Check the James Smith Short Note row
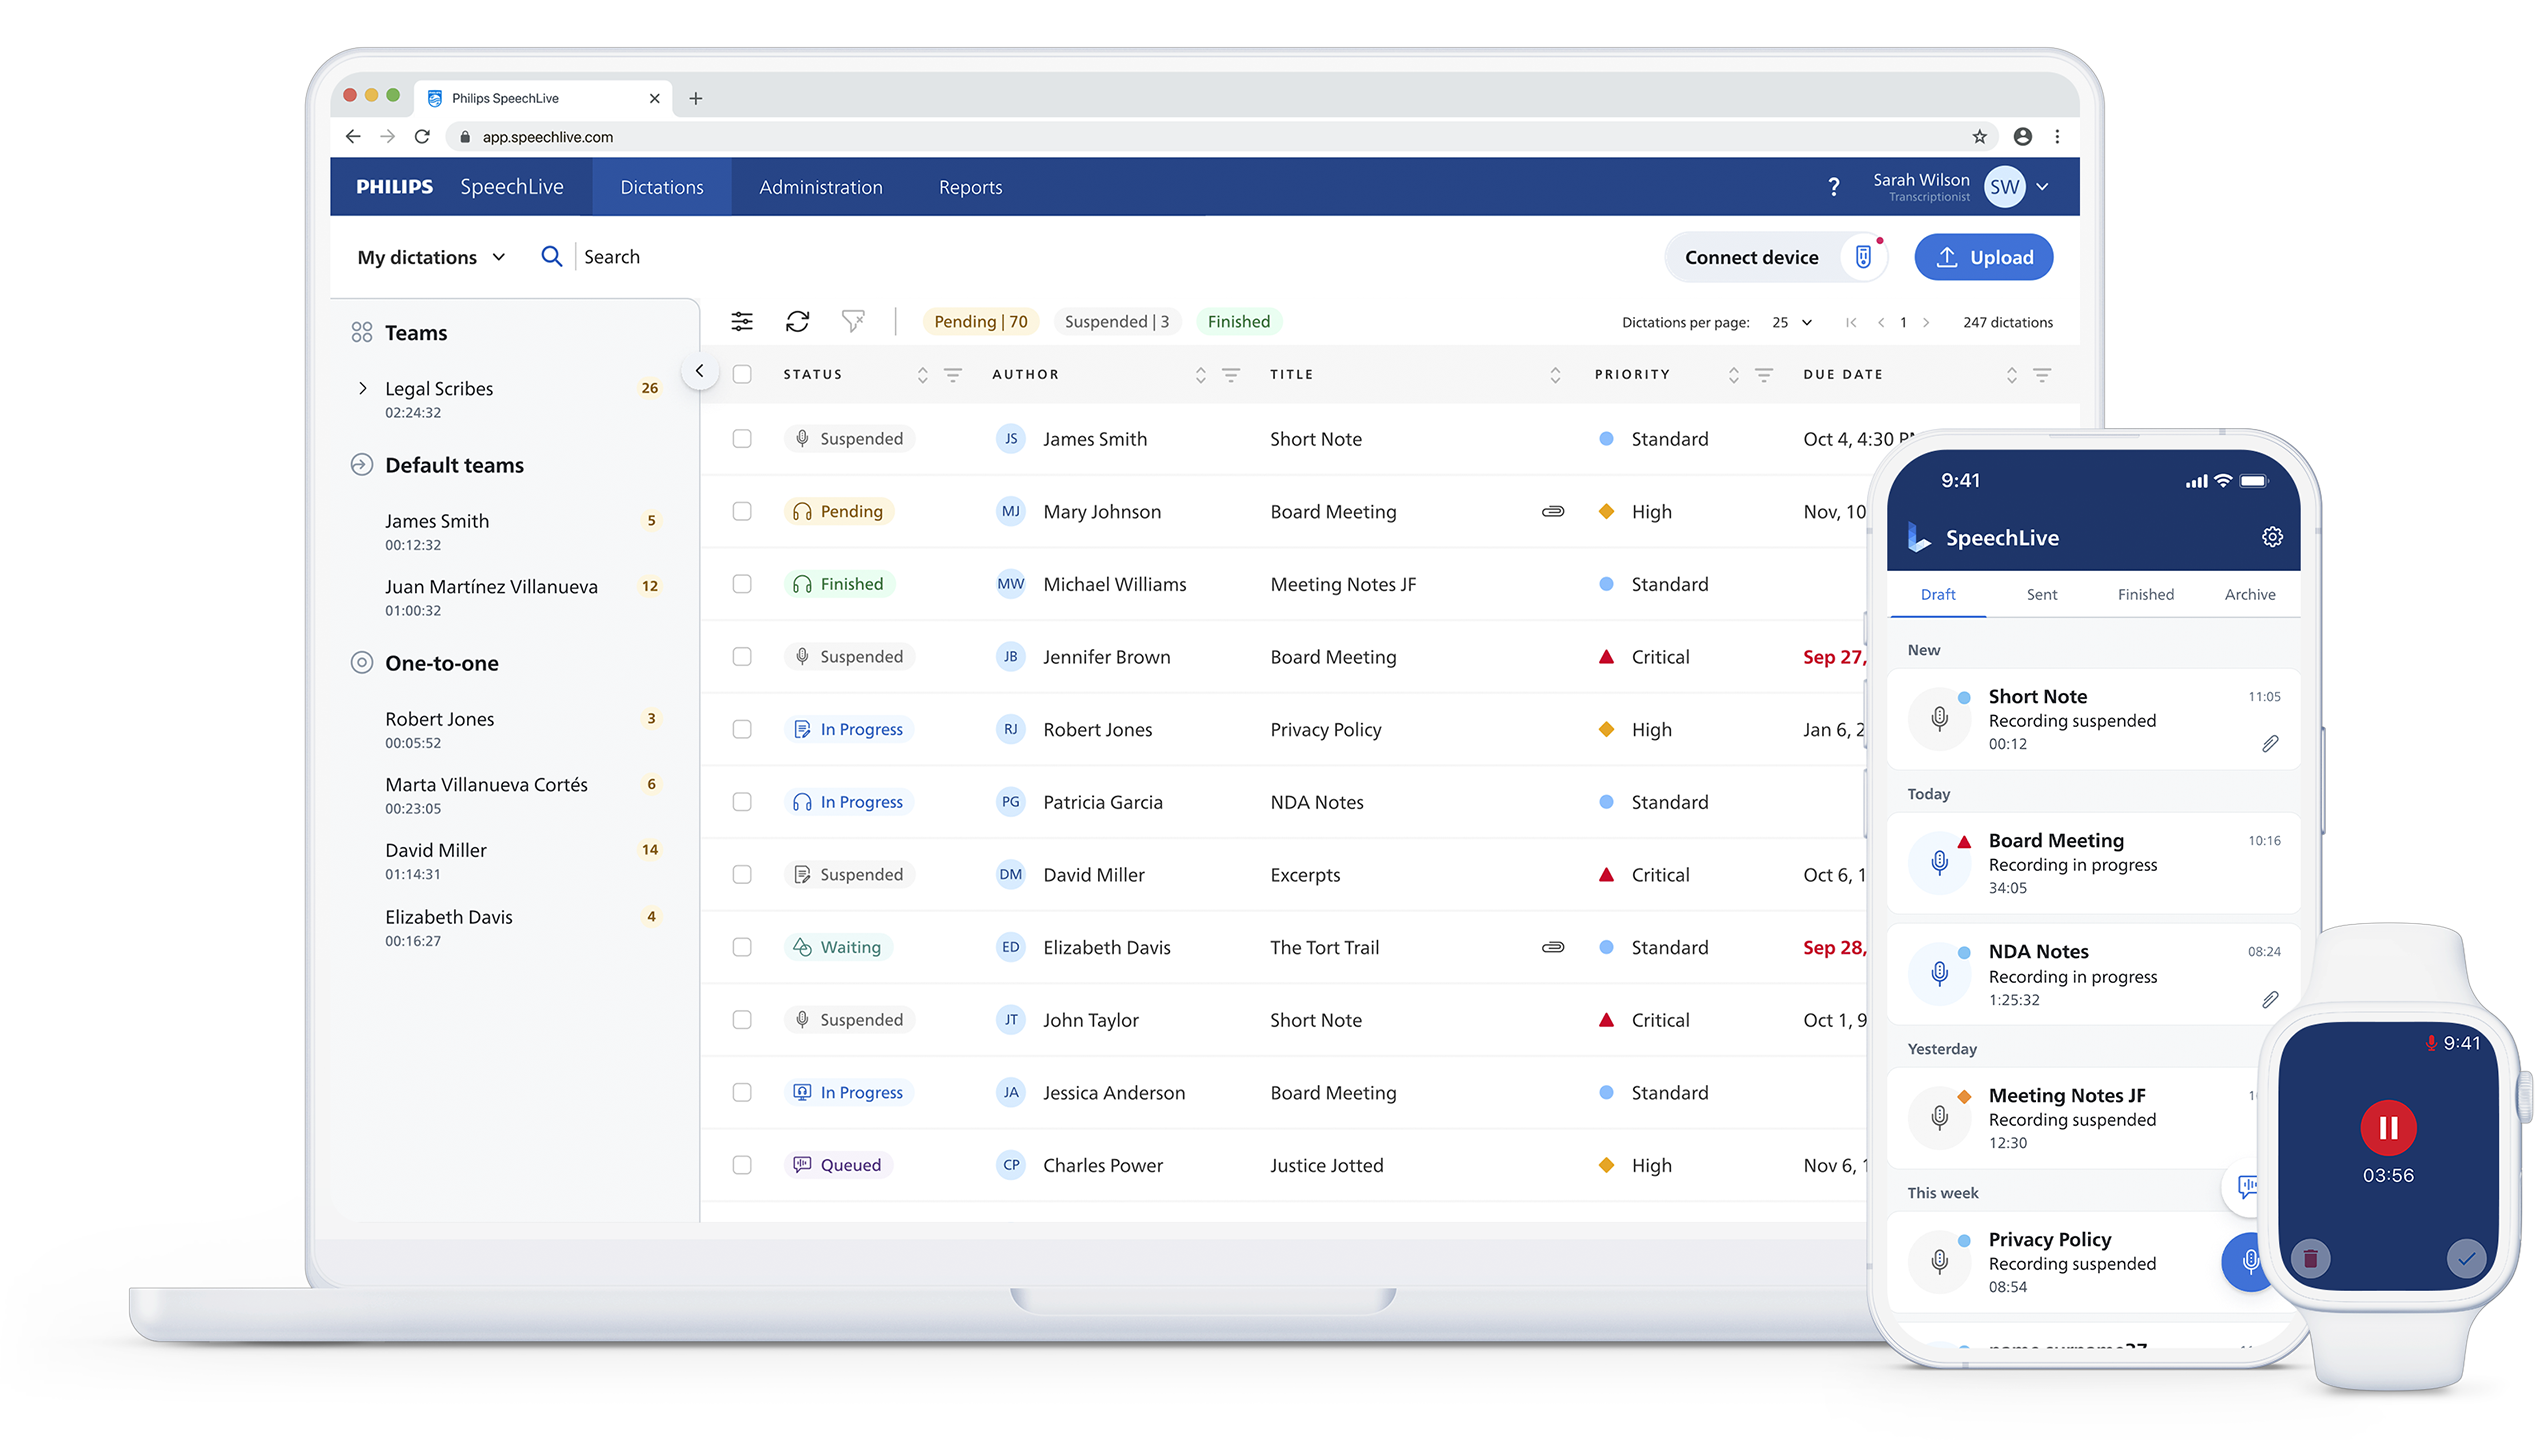The height and width of the screenshot is (1440, 2540). pos(742,439)
